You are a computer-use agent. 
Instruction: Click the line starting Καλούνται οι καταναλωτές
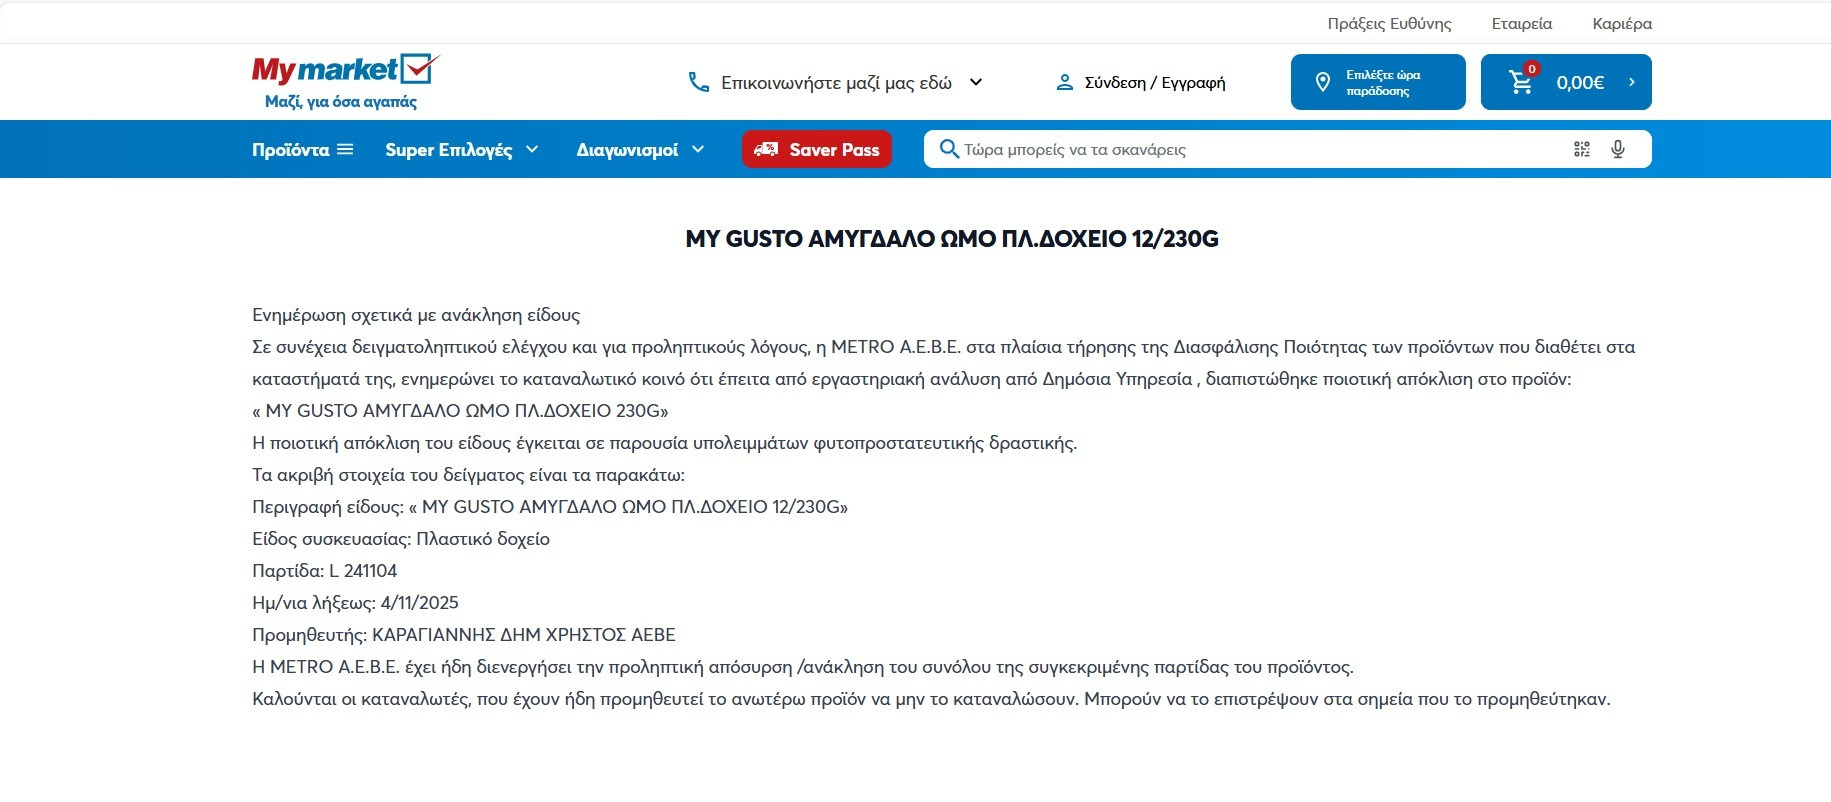pos(931,699)
